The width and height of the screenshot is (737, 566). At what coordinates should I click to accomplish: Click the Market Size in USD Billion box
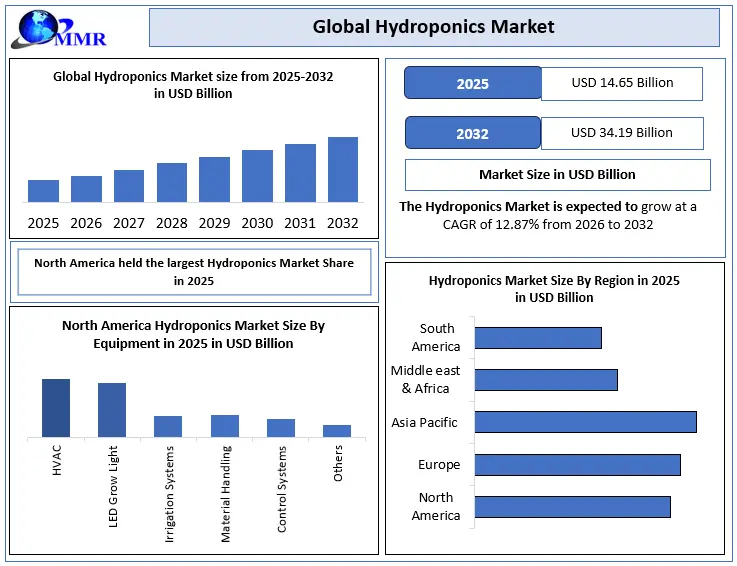[557, 174]
